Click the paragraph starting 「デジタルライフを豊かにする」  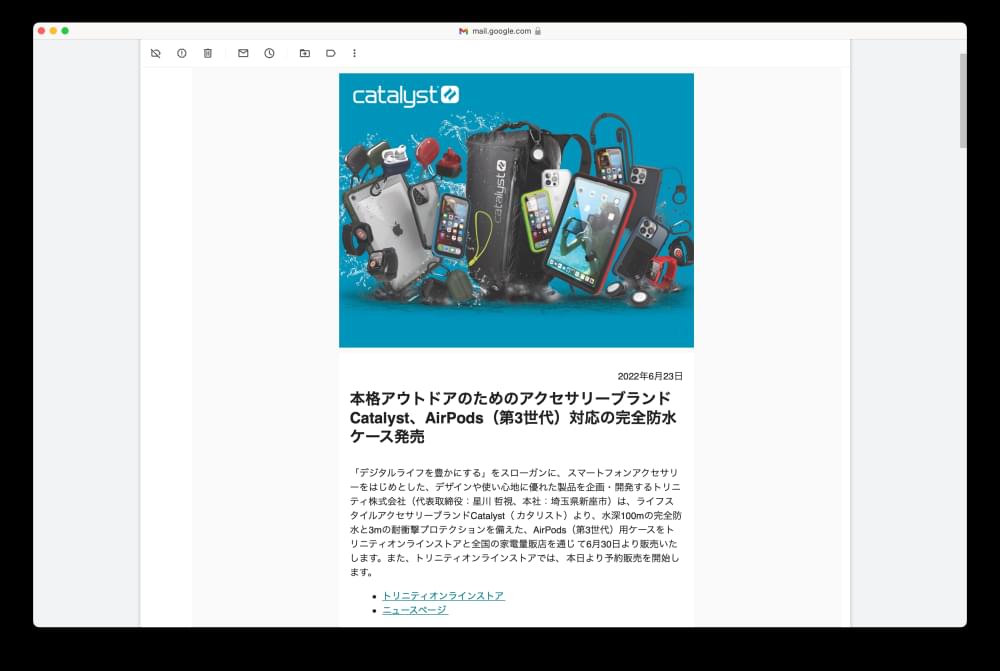pyautogui.click(x=515, y=522)
